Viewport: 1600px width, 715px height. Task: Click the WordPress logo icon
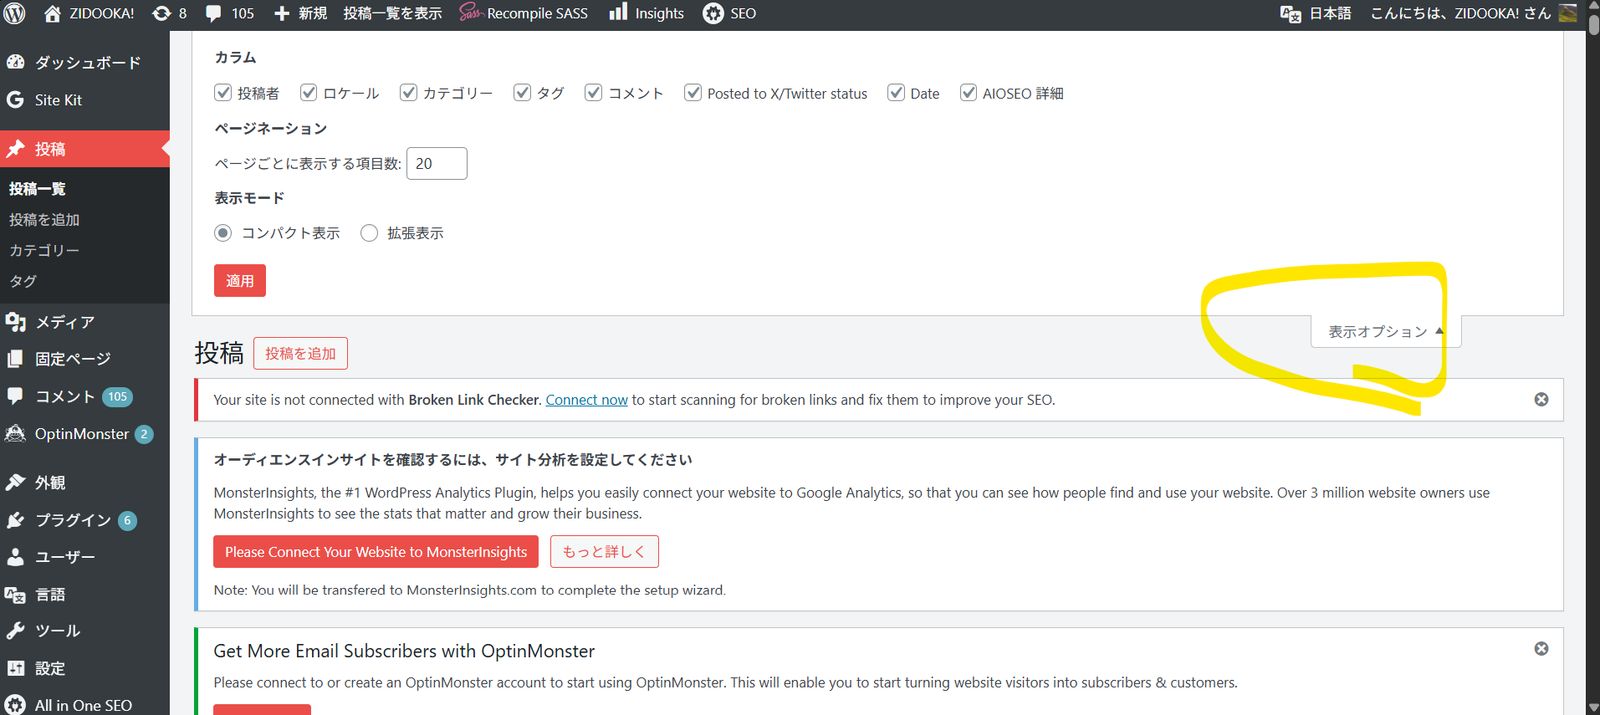click(15, 13)
